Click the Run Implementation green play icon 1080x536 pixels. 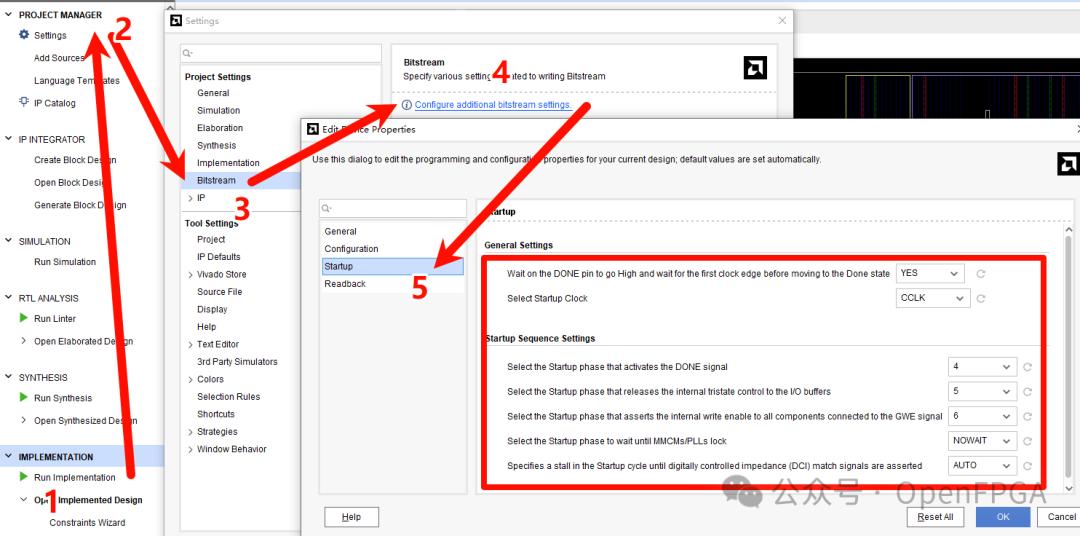(24, 478)
